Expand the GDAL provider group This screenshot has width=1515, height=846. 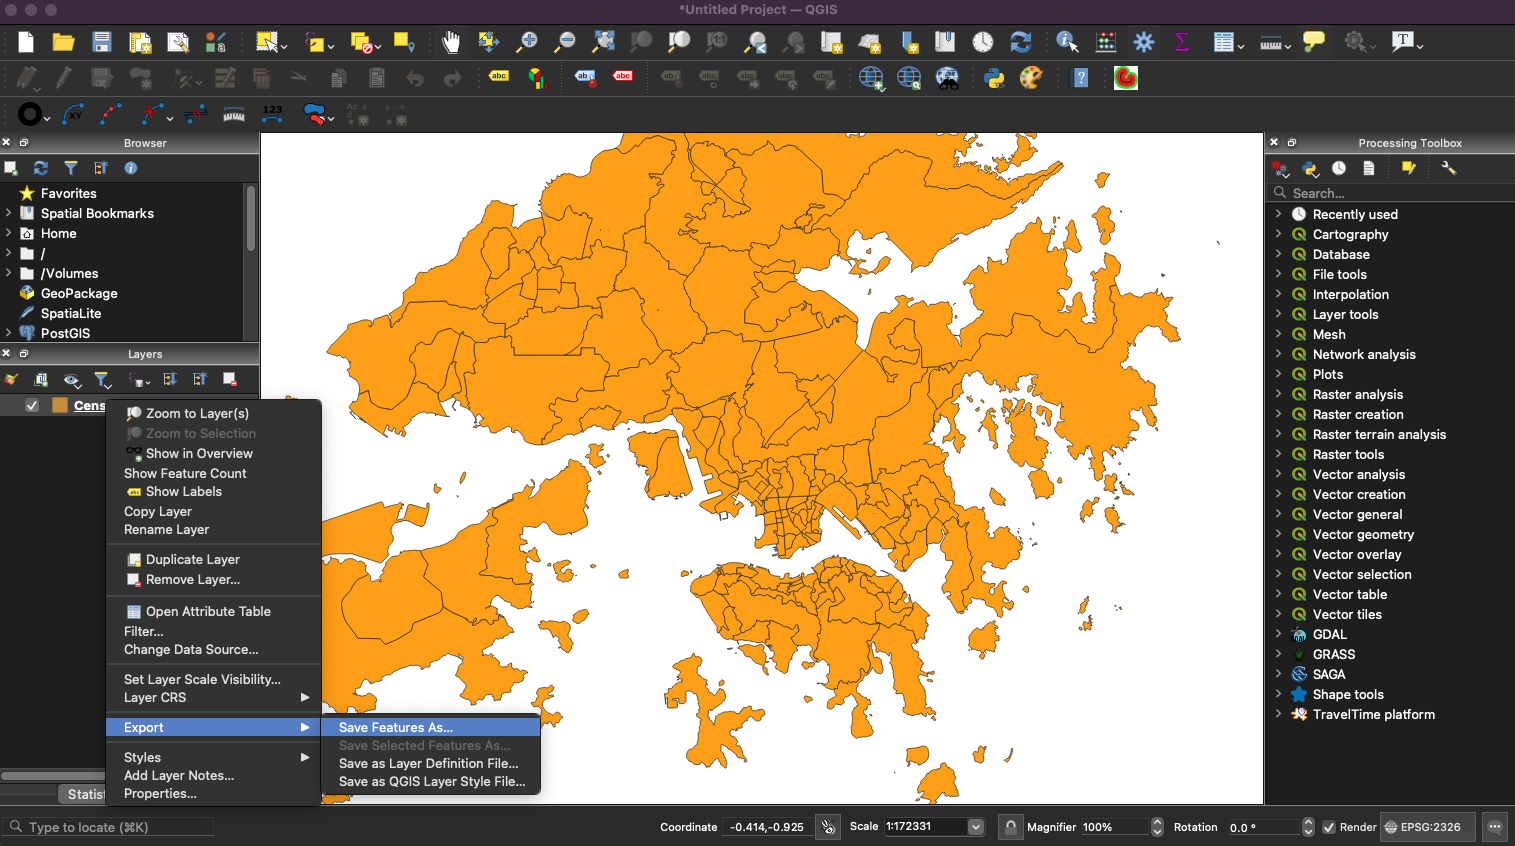1278,634
